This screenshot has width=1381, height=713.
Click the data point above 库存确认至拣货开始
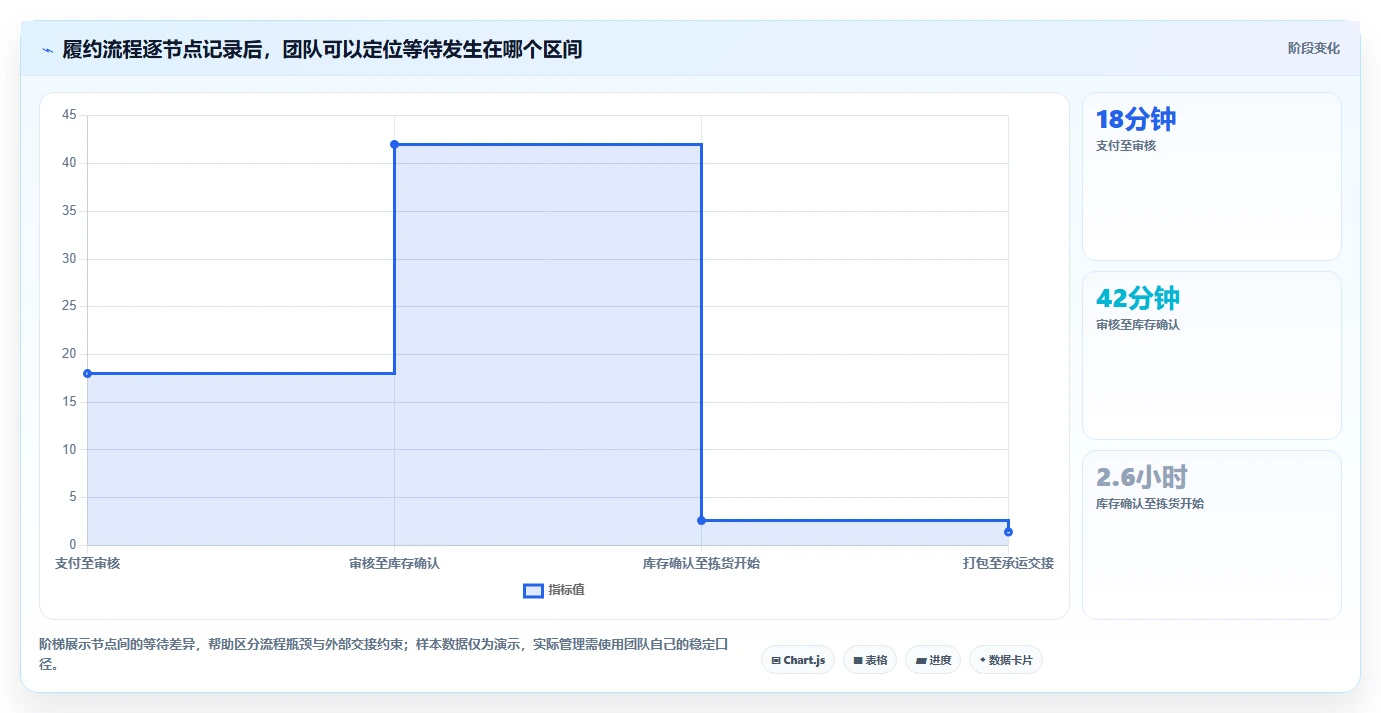coord(701,520)
